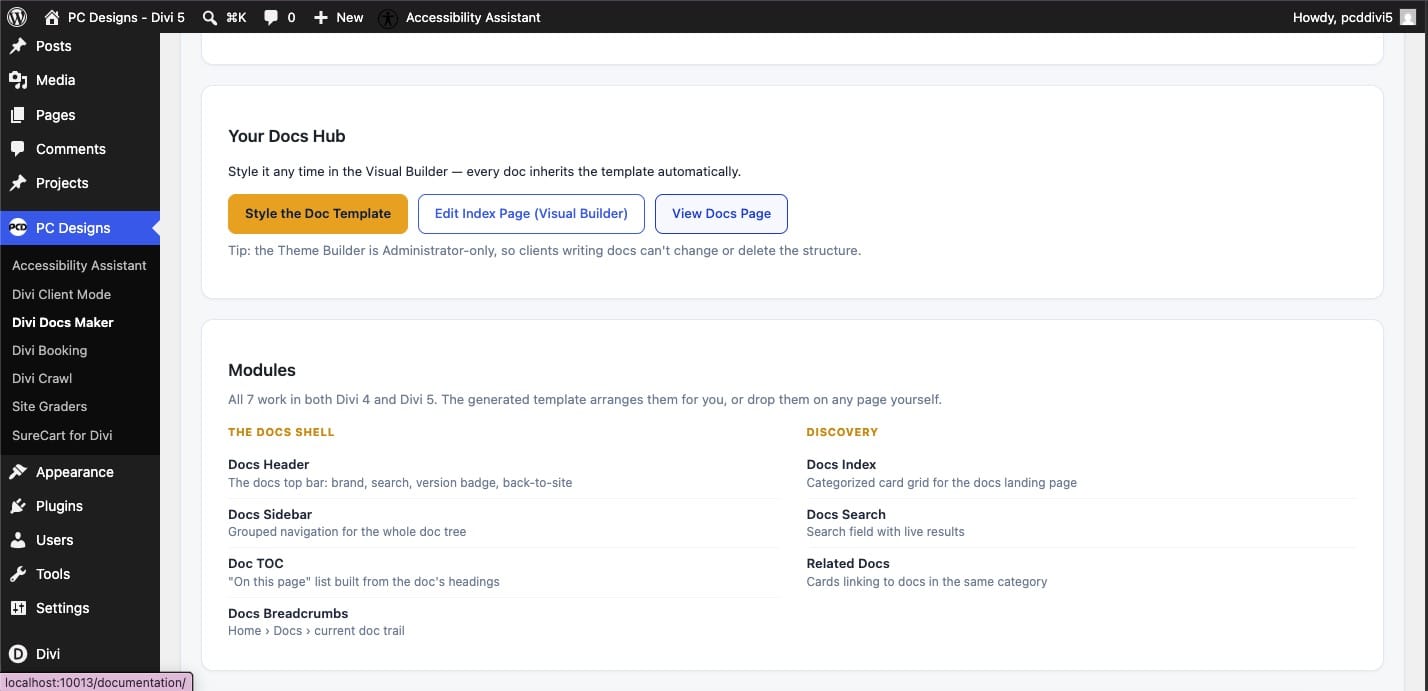Click the Pages icon in sidebar
This screenshot has height=691, width=1428.
pyautogui.click(x=18, y=115)
